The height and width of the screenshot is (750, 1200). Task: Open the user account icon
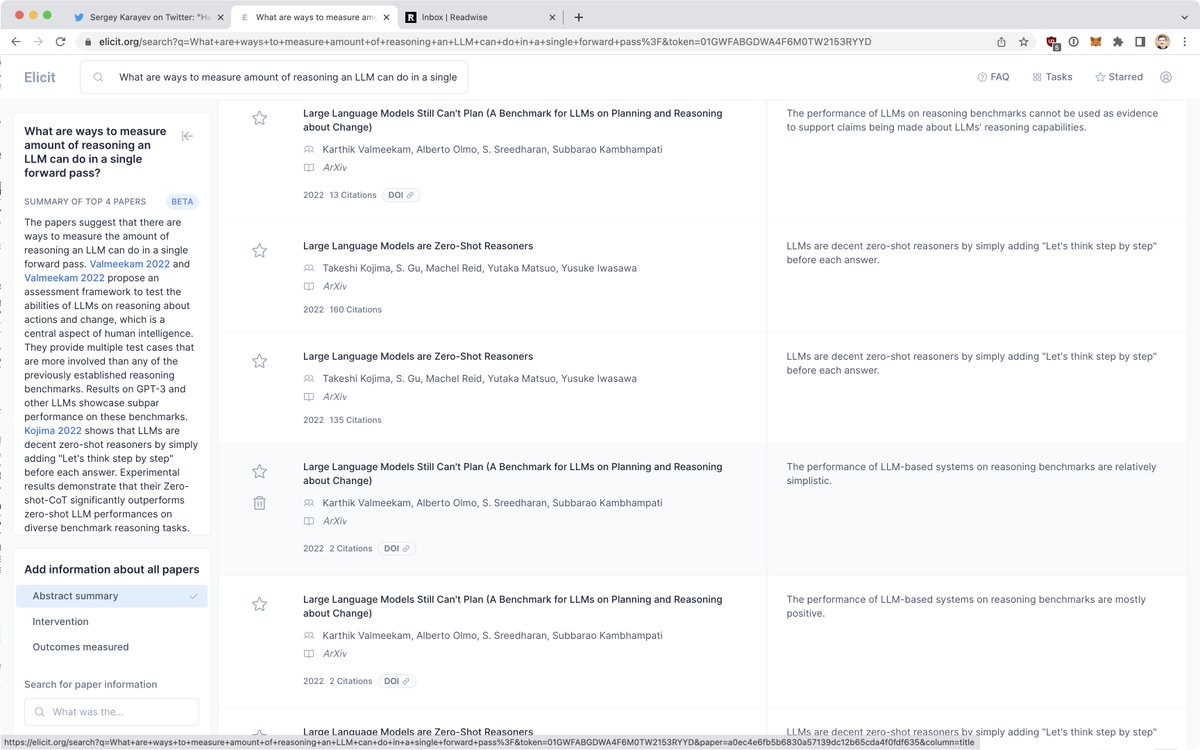point(1165,77)
